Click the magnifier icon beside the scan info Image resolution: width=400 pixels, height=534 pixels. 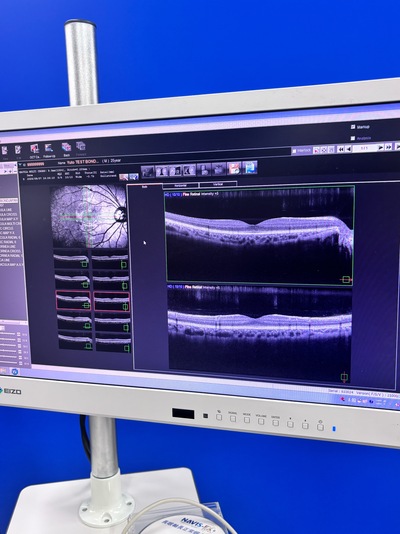click(x=124, y=177)
